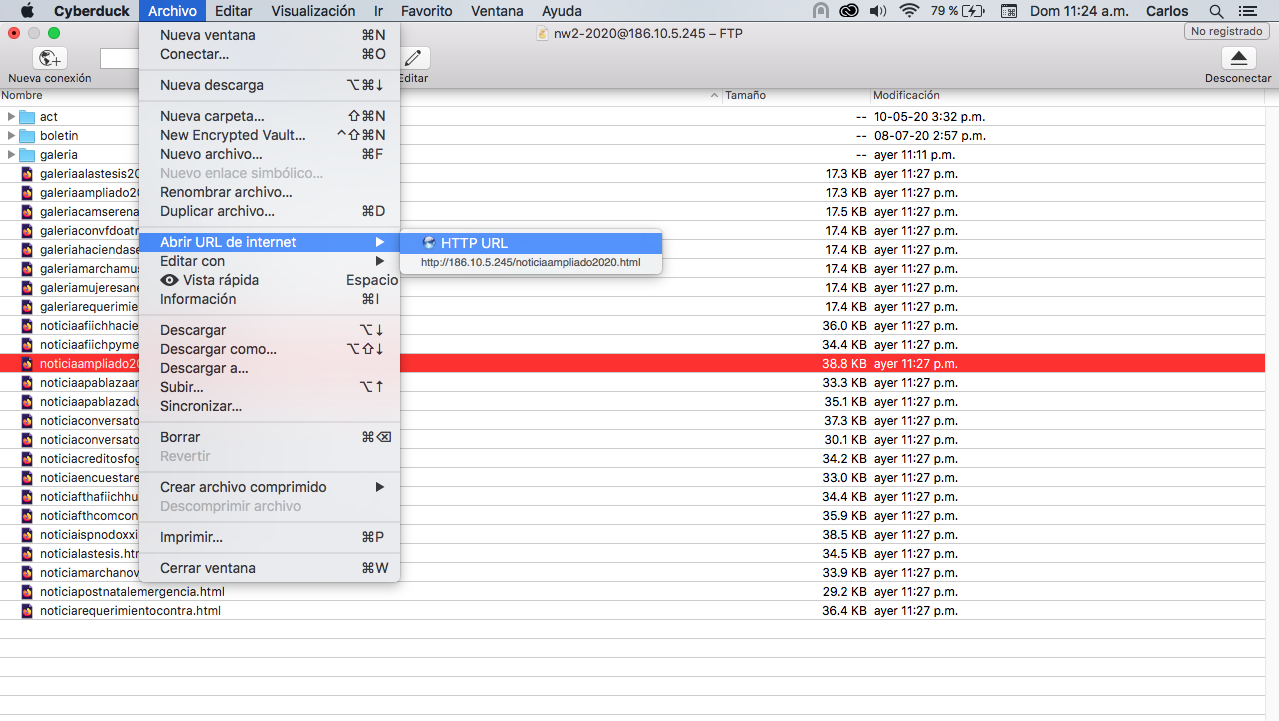Image resolution: width=1279 pixels, height=721 pixels.
Task: Click the volume speaker icon
Action: [x=879, y=11]
